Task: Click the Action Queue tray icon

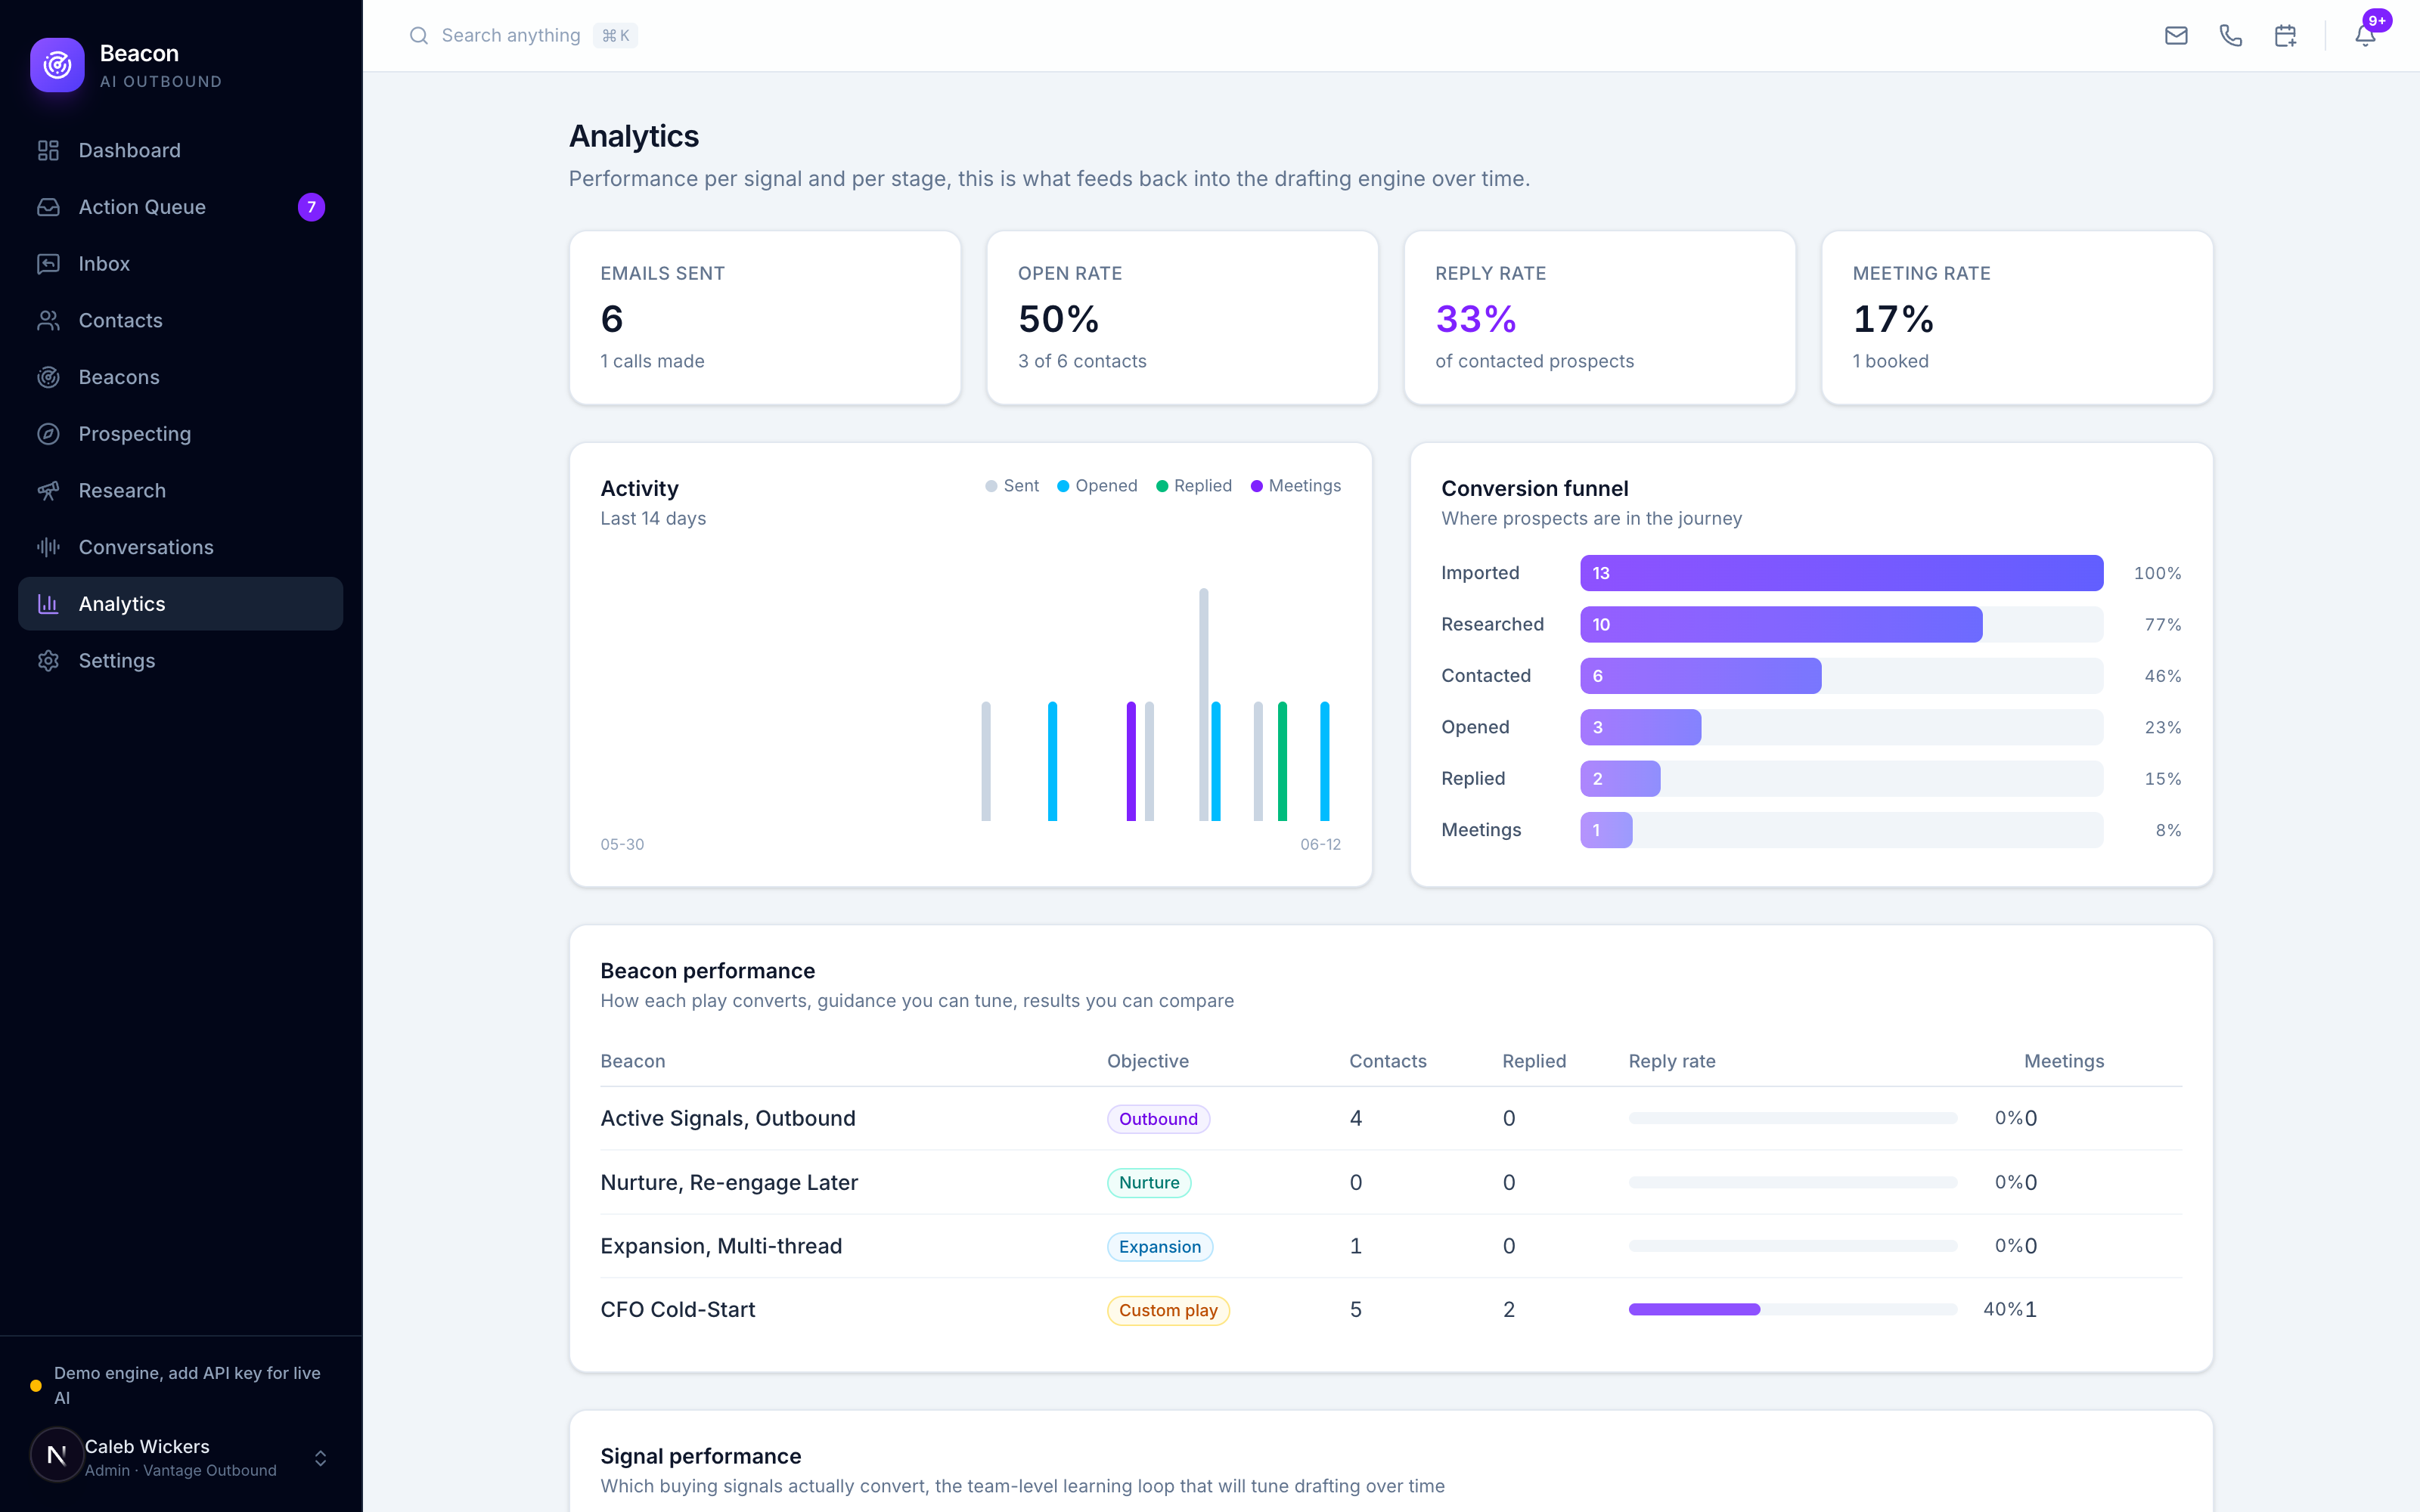Action: [x=48, y=207]
